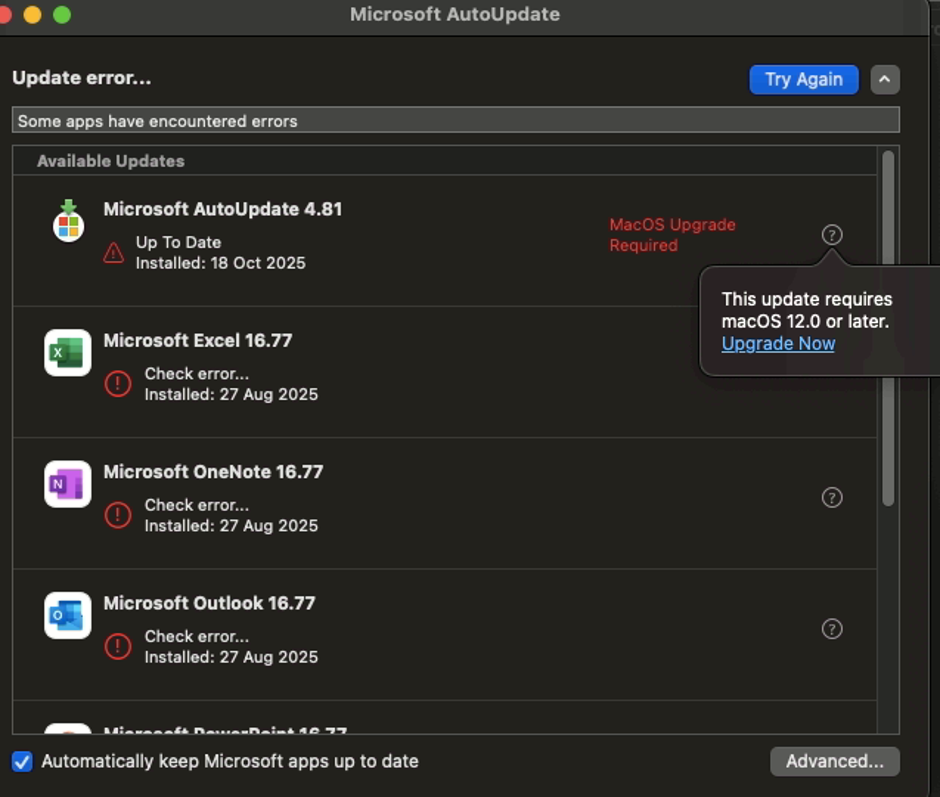Click the Try Again button
The image size is (940, 797).
click(803, 79)
